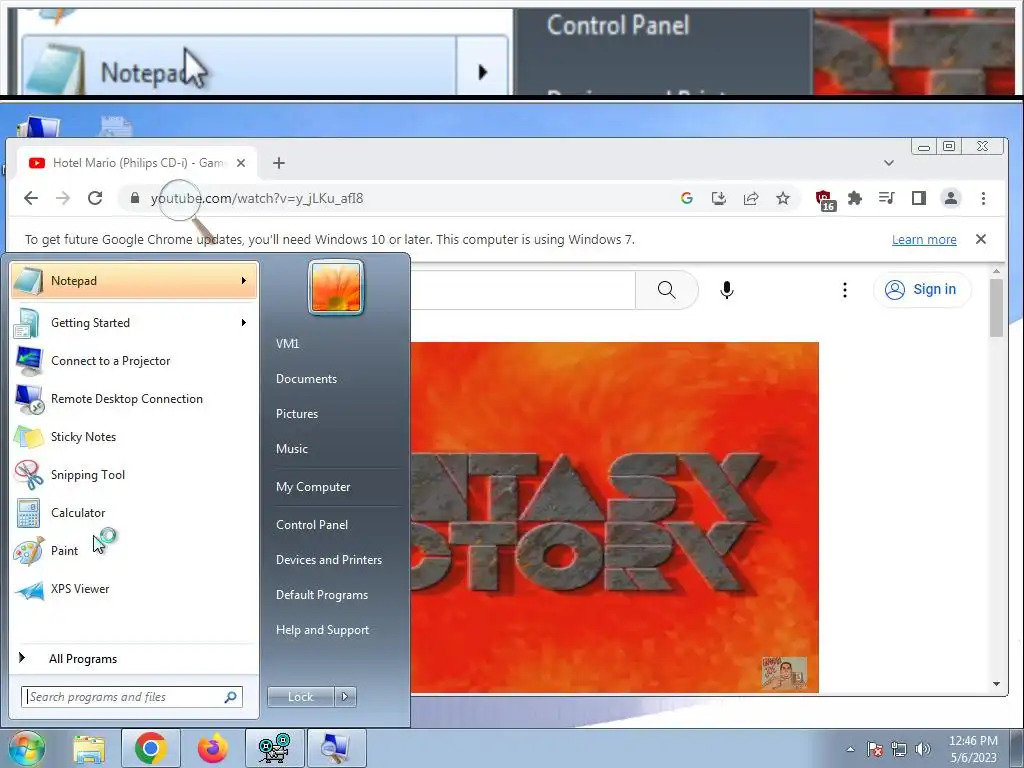
Task: Click the Firefox taskbar icon
Action: click(x=213, y=748)
